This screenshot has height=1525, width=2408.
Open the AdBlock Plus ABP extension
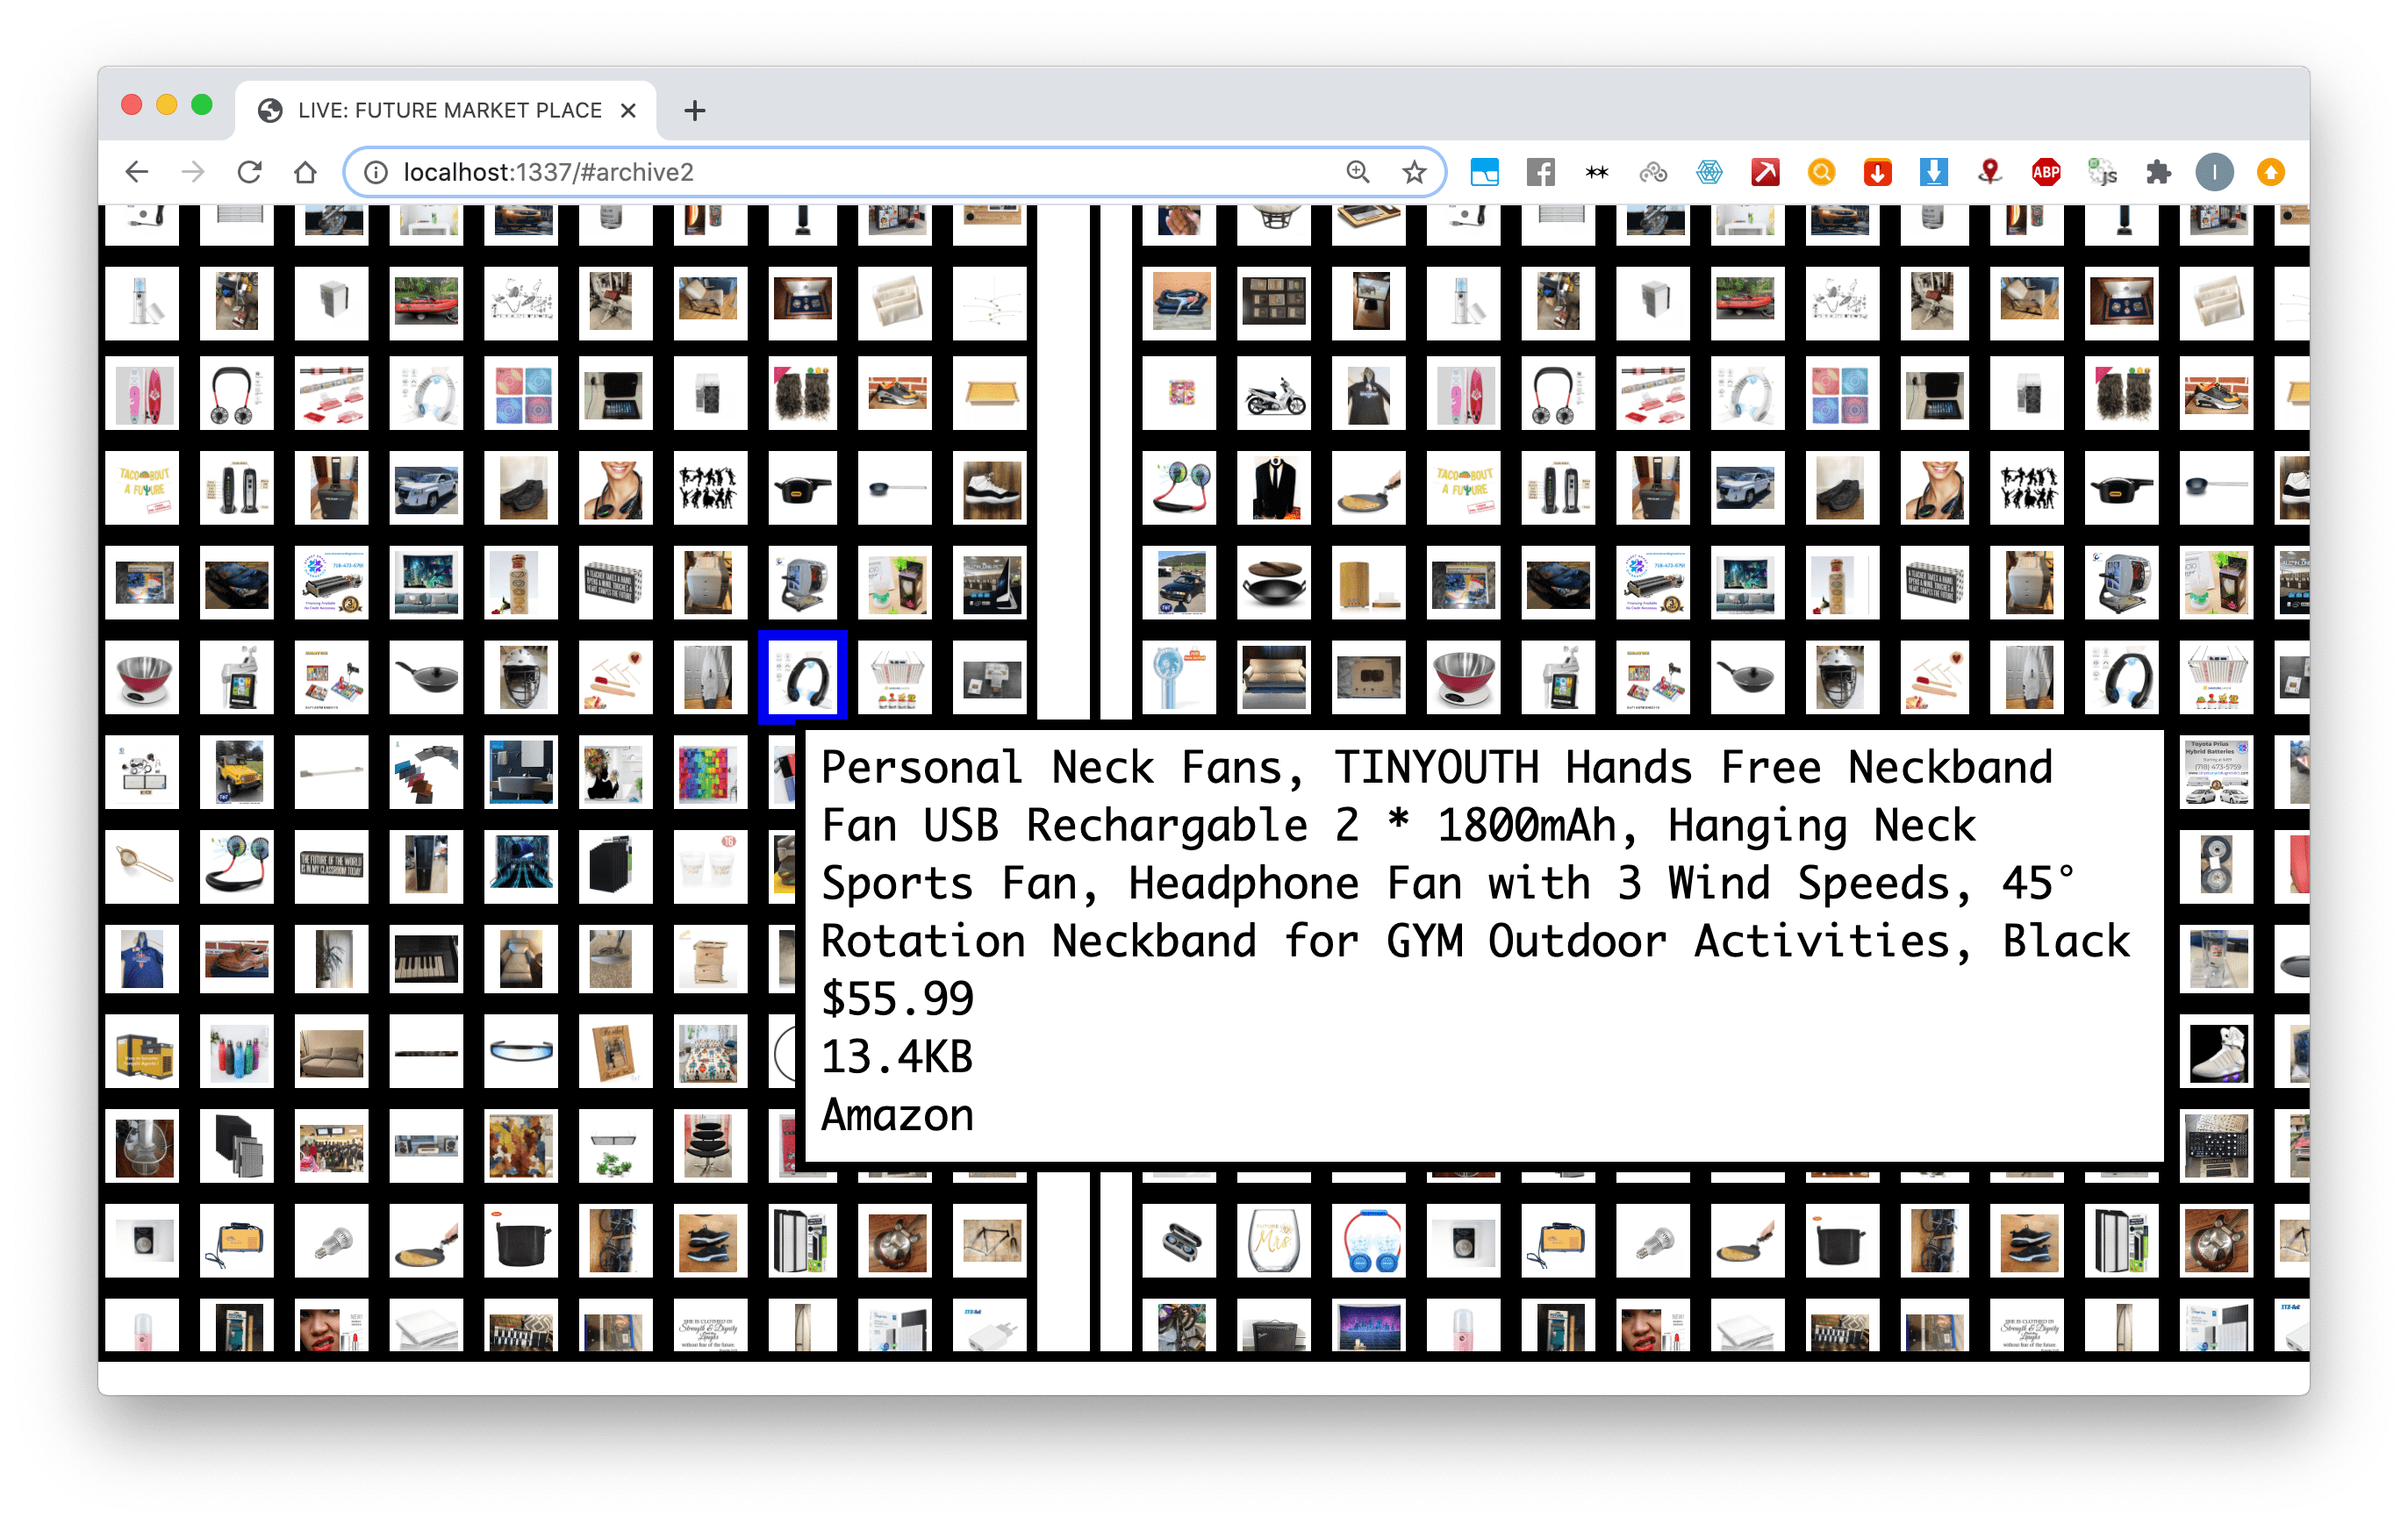[2046, 172]
